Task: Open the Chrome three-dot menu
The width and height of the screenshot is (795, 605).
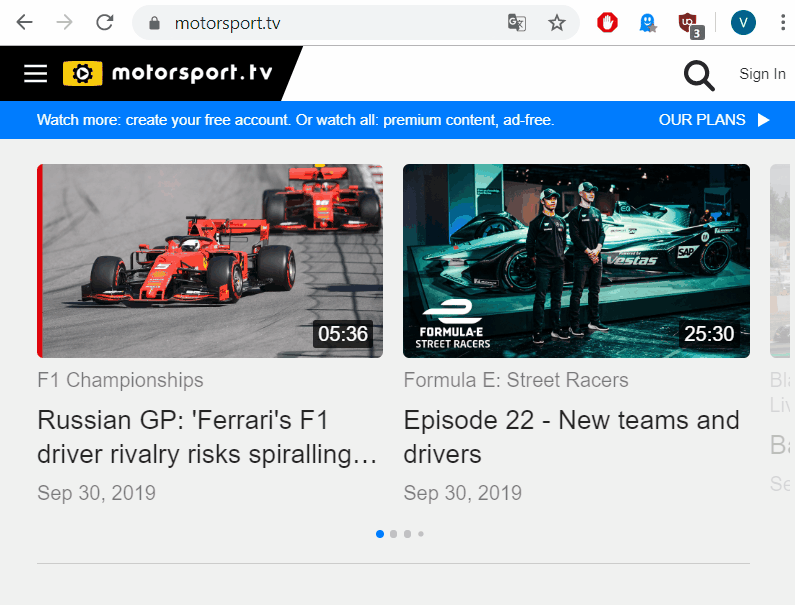Action: pyautogui.click(x=783, y=23)
